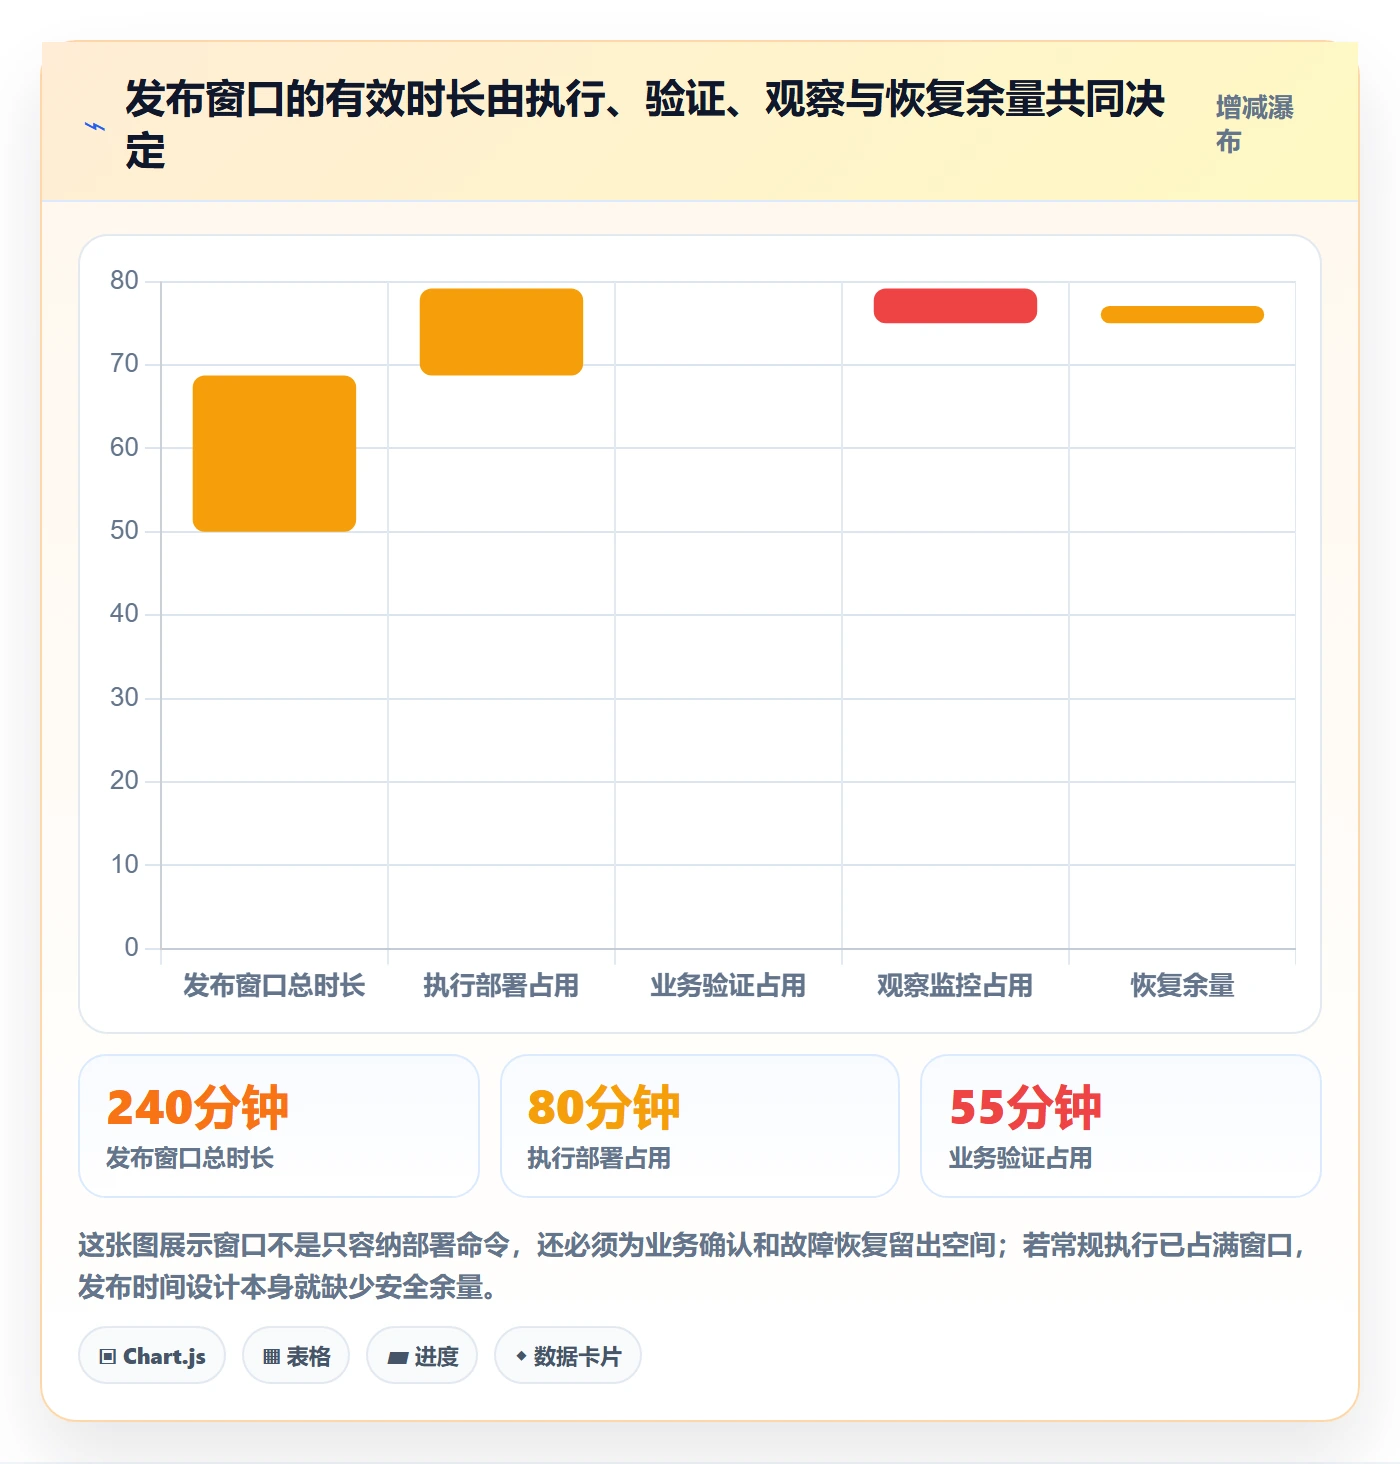Click the 恢复余量 x-axis label
This screenshot has width=1400, height=1464.
1182,986
